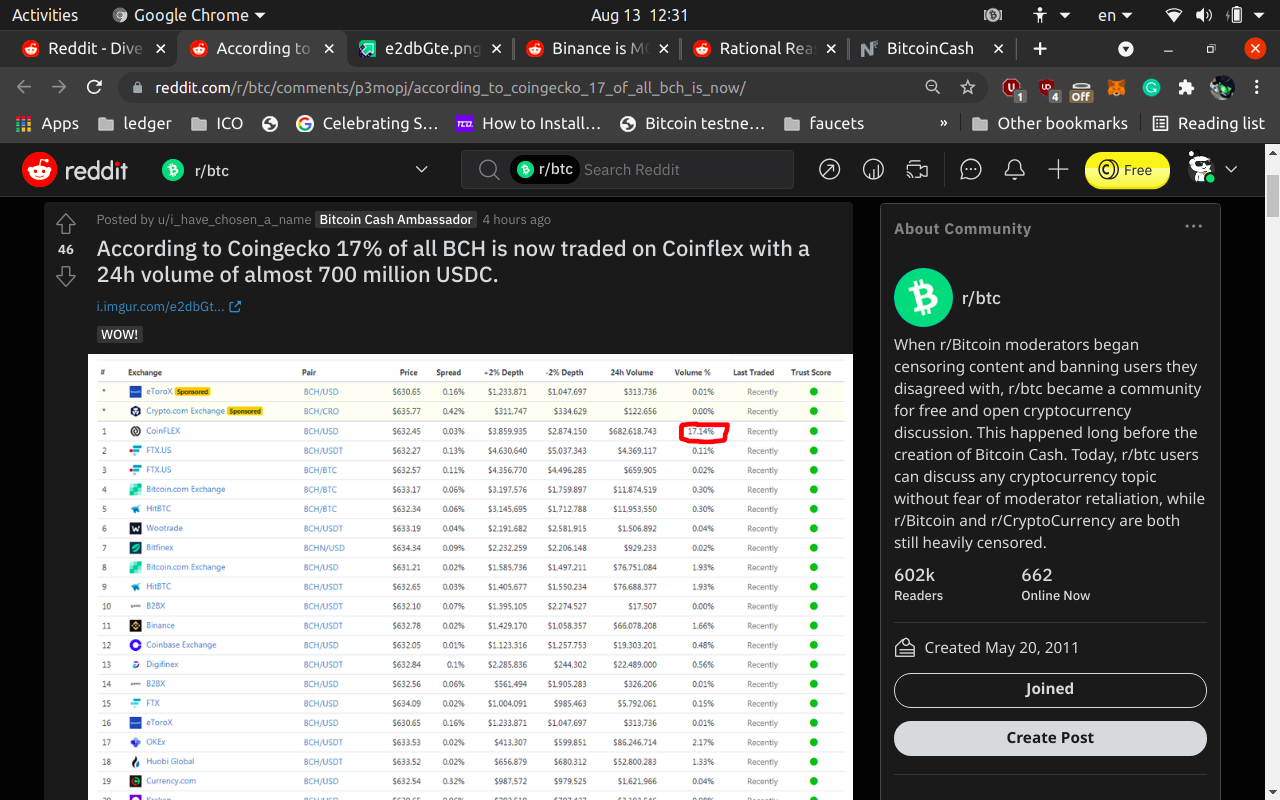The width and height of the screenshot is (1280, 800).
Task: Click the Free coins button
Action: [x=1127, y=170]
